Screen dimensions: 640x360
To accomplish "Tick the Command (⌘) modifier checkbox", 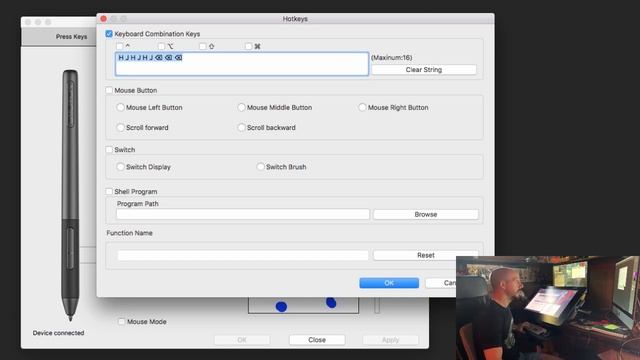I will (249, 47).
